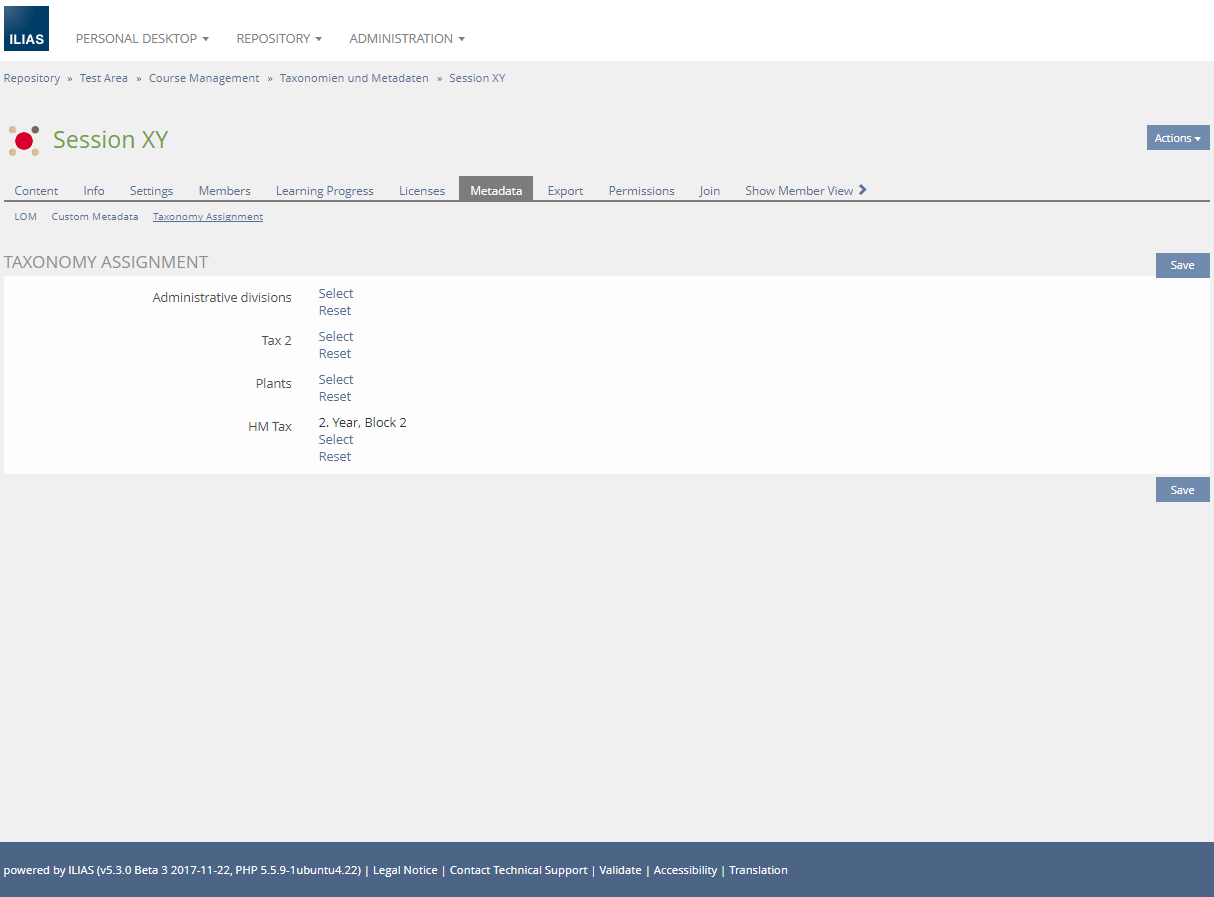Image resolution: width=1214 pixels, height=897 pixels.
Task: Open the Learning Progress tab
Action: pos(324,191)
